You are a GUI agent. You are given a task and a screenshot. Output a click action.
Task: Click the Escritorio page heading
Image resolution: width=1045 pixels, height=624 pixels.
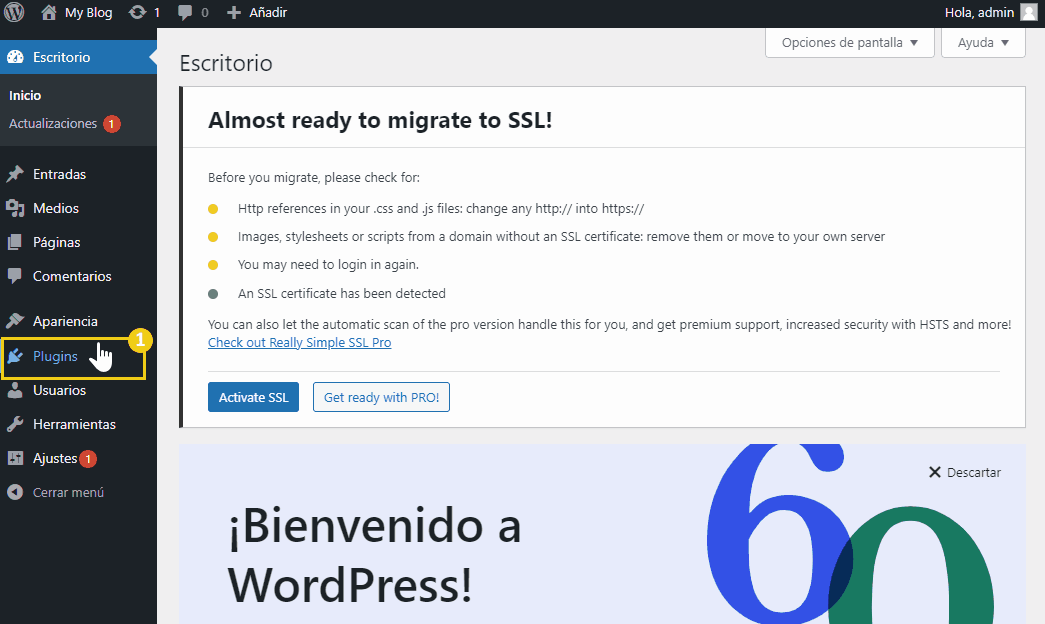[x=226, y=63]
